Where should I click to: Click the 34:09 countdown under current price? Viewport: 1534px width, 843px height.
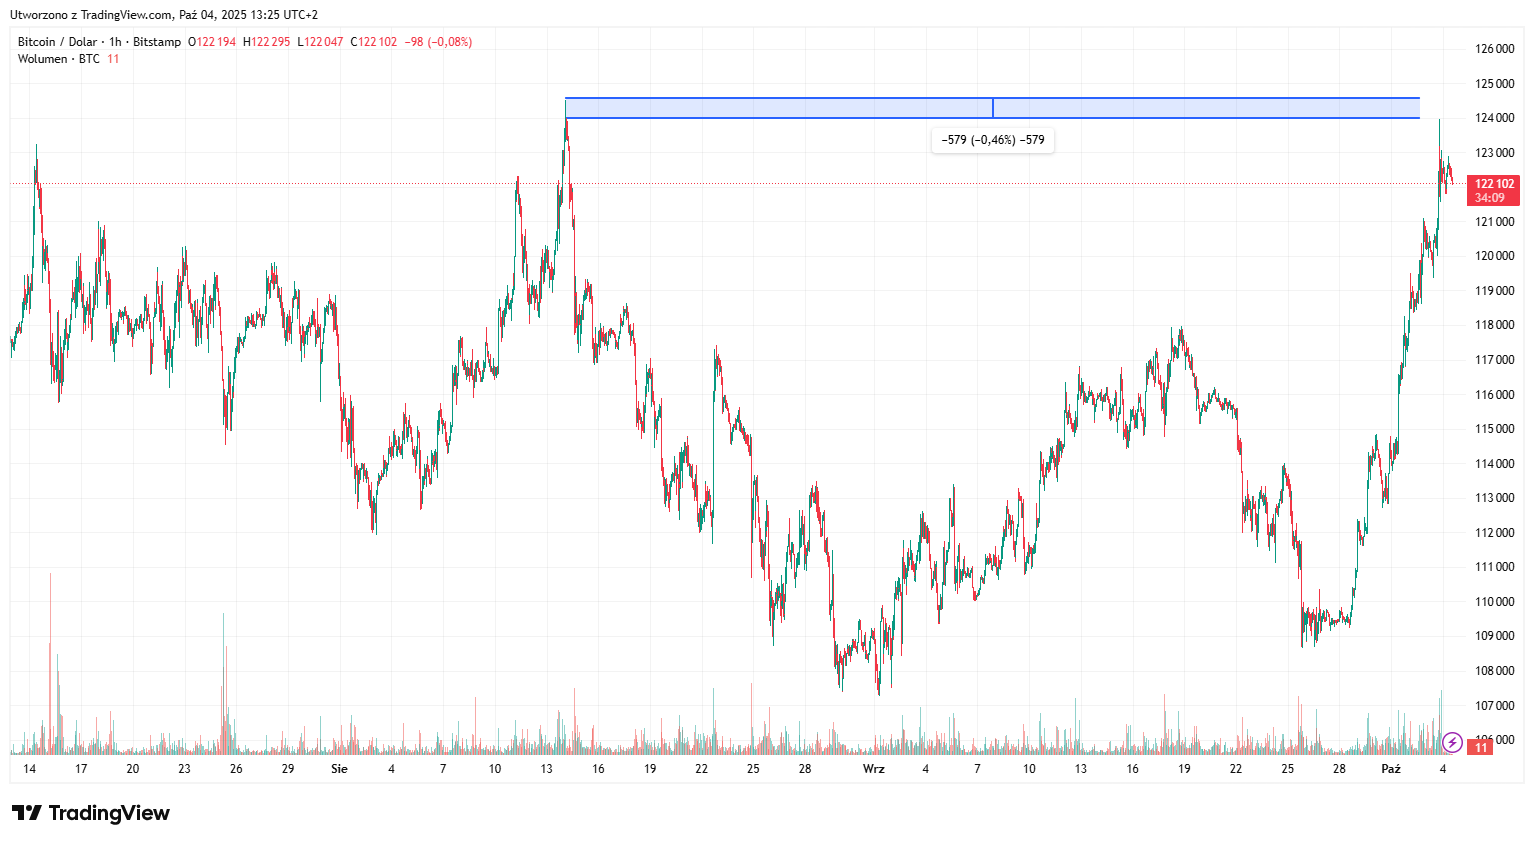coord(1489,198)
